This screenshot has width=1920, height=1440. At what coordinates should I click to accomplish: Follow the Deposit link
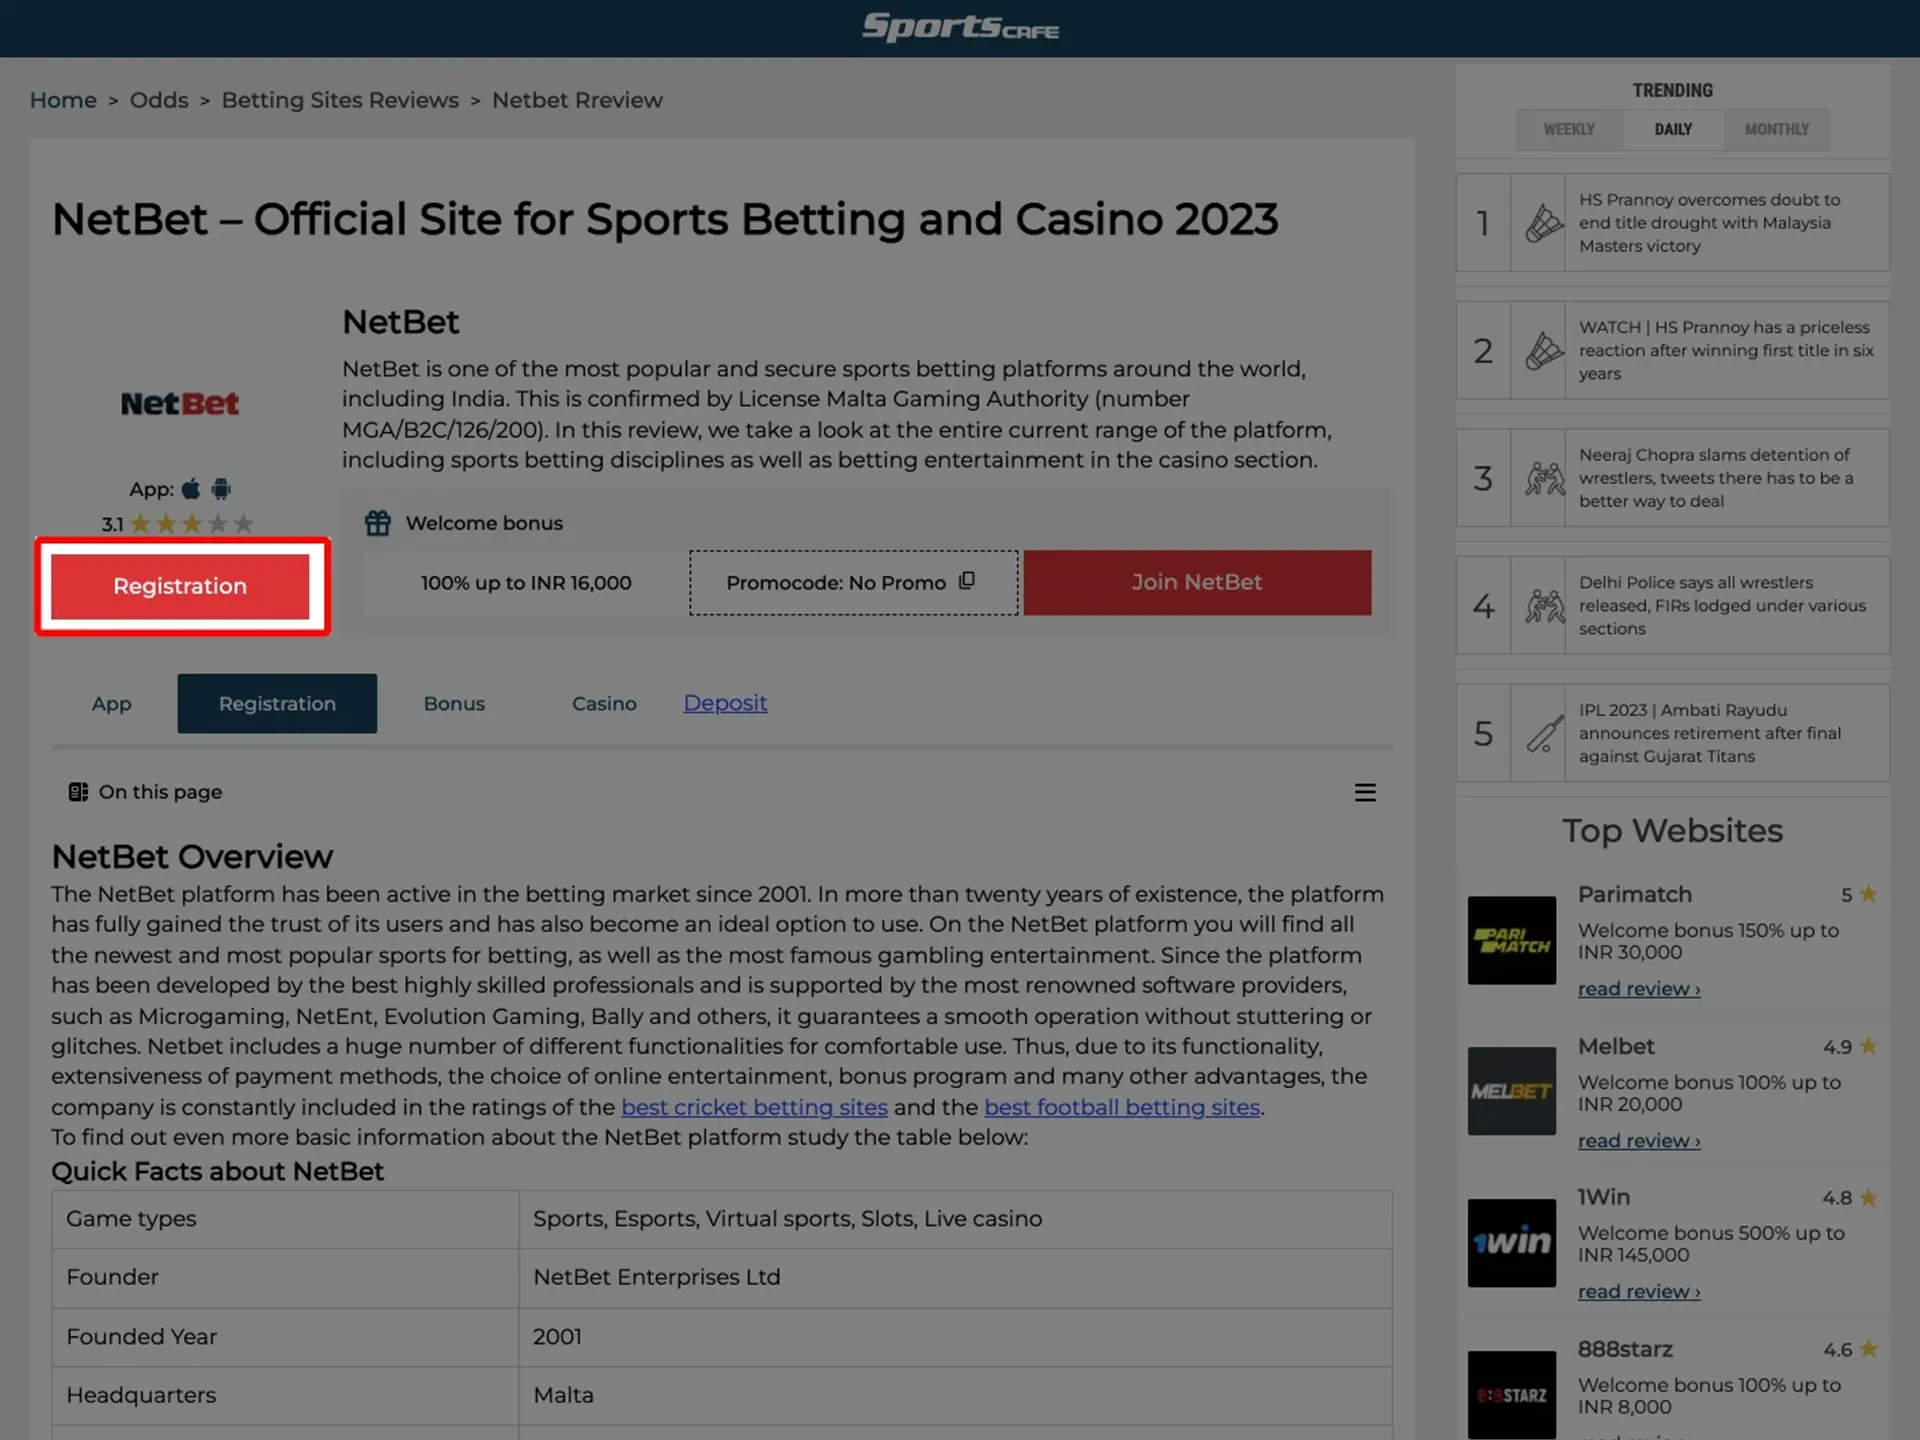tap(725, 703)
